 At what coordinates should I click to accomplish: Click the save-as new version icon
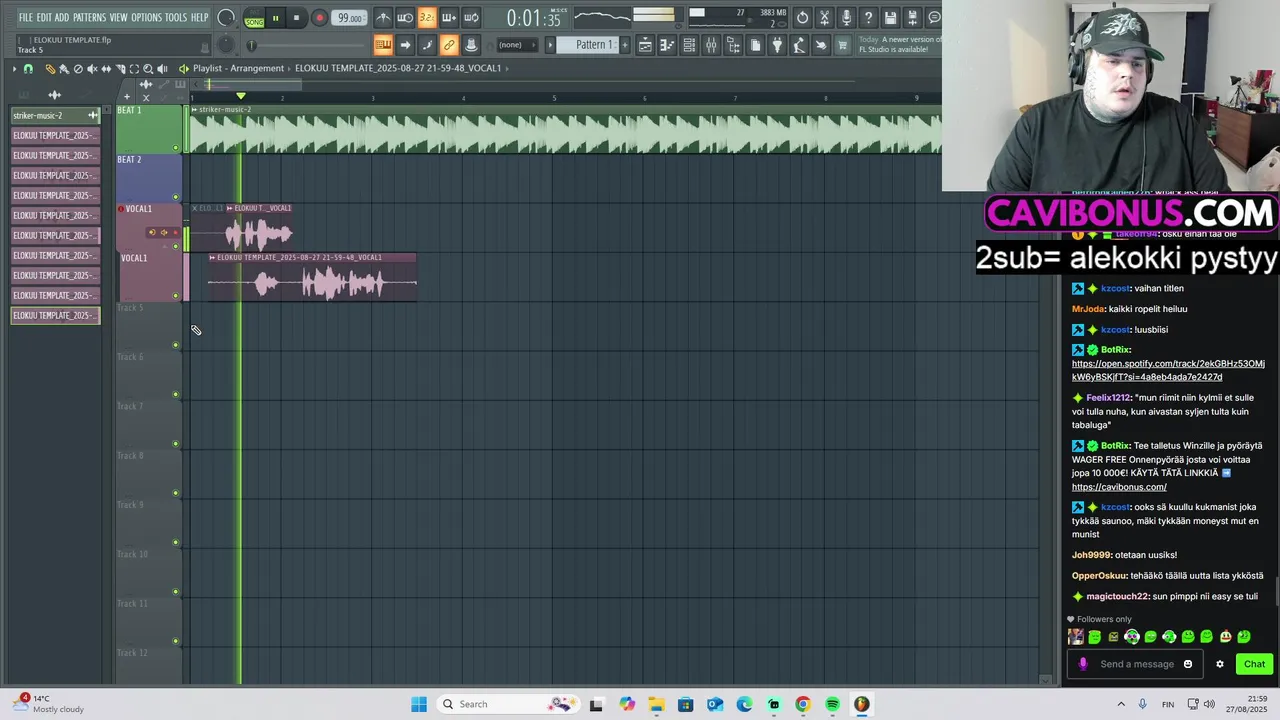(x=912, y=18)
